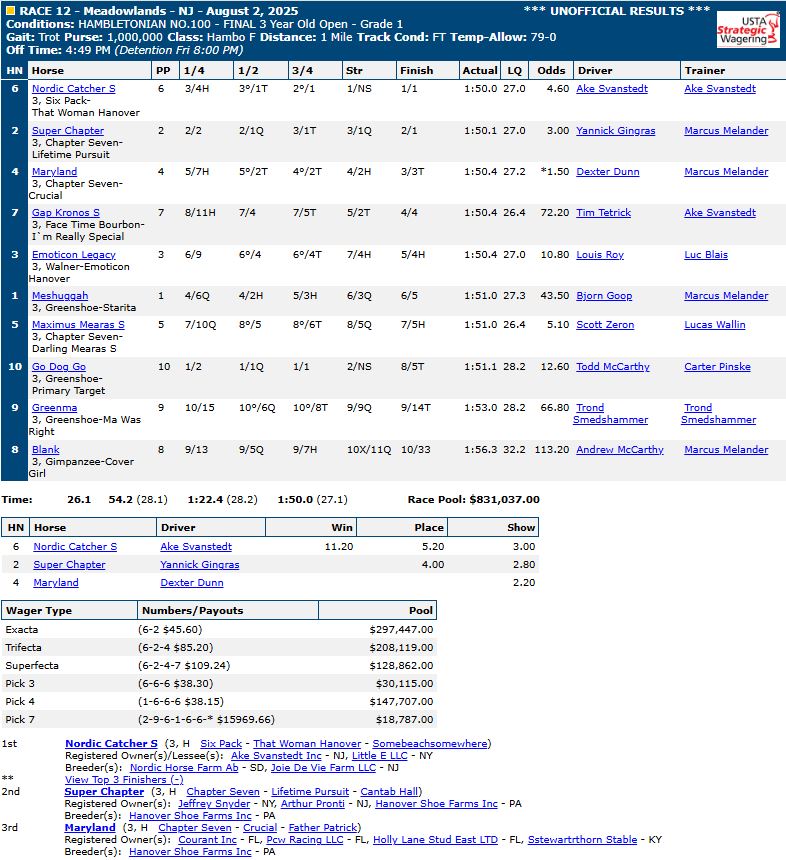This screenshot has height=860, width=786.
Task: Click the Stewartrthorn Stable owner link
Action: coord(582,840)
